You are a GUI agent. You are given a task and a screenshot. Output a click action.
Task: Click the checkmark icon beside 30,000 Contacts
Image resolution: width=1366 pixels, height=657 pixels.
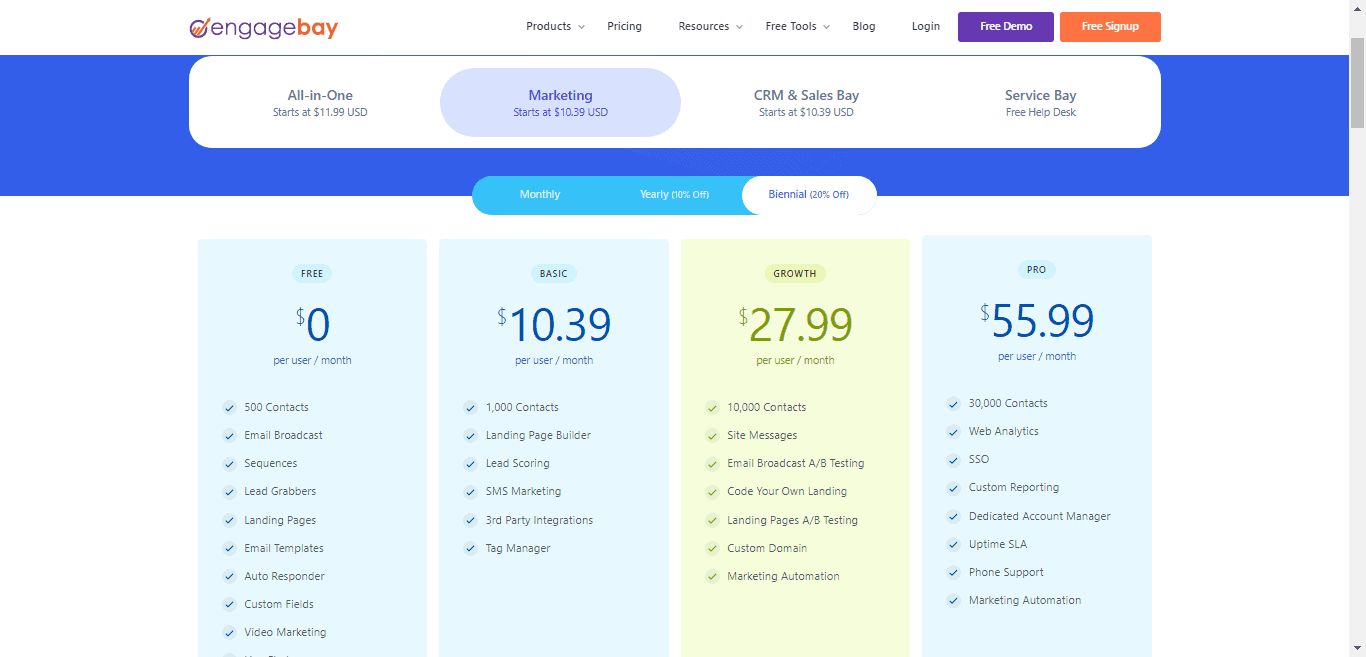pos(953,403)
